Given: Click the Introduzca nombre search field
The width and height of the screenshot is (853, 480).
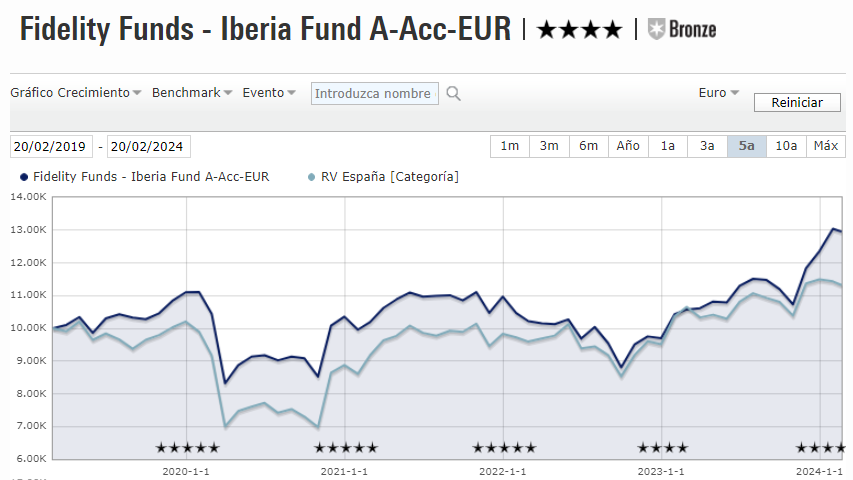Looking at the screenshot, I should pyautogui.click(x=375, y=94).
